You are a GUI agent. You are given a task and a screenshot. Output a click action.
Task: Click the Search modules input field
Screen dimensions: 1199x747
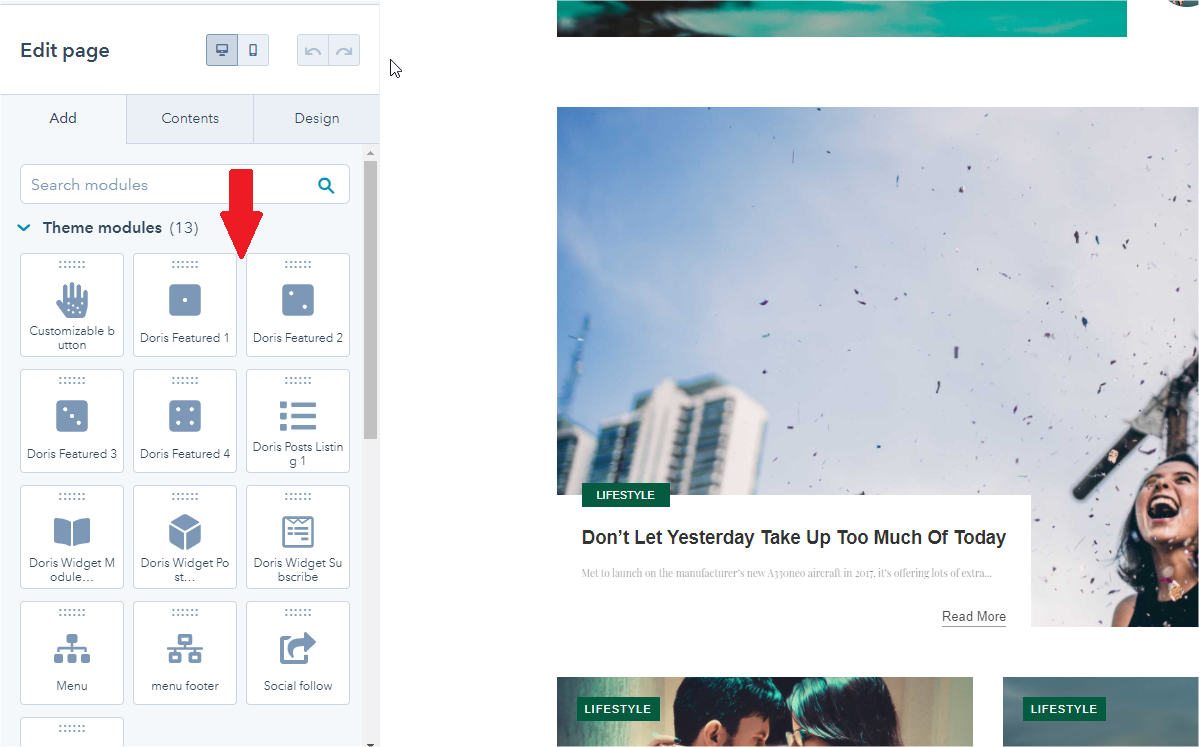click(x=165, y=185)
